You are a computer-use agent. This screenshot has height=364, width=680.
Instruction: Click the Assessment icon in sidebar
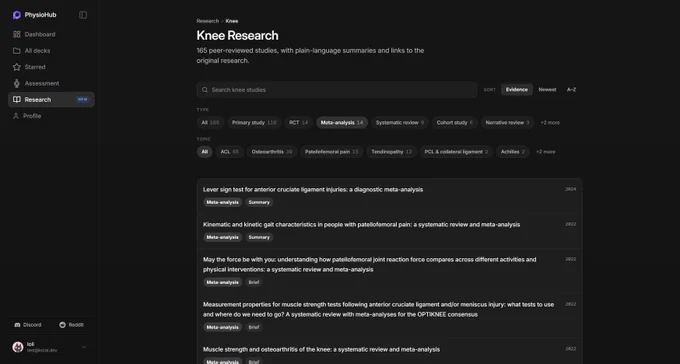16,83
